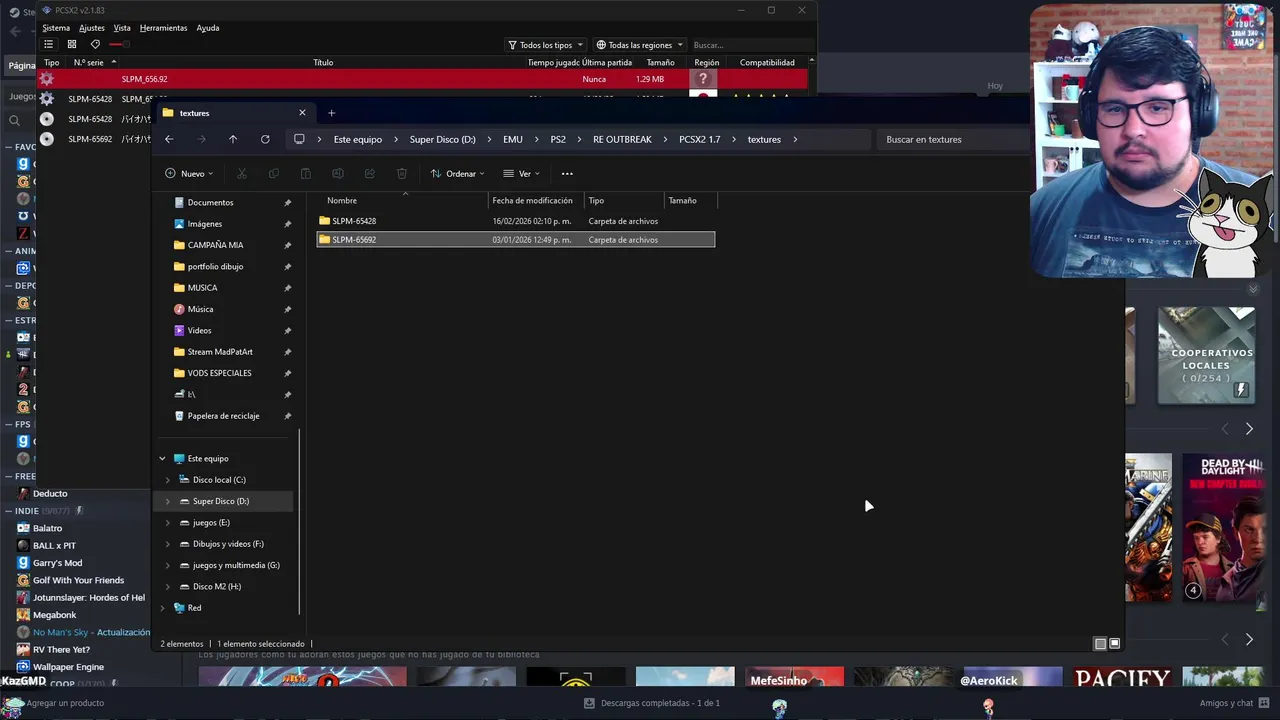Click the Copy icon in Explorer toolbar
This screenshot has height=720, width=1280.
click(273, 174)
